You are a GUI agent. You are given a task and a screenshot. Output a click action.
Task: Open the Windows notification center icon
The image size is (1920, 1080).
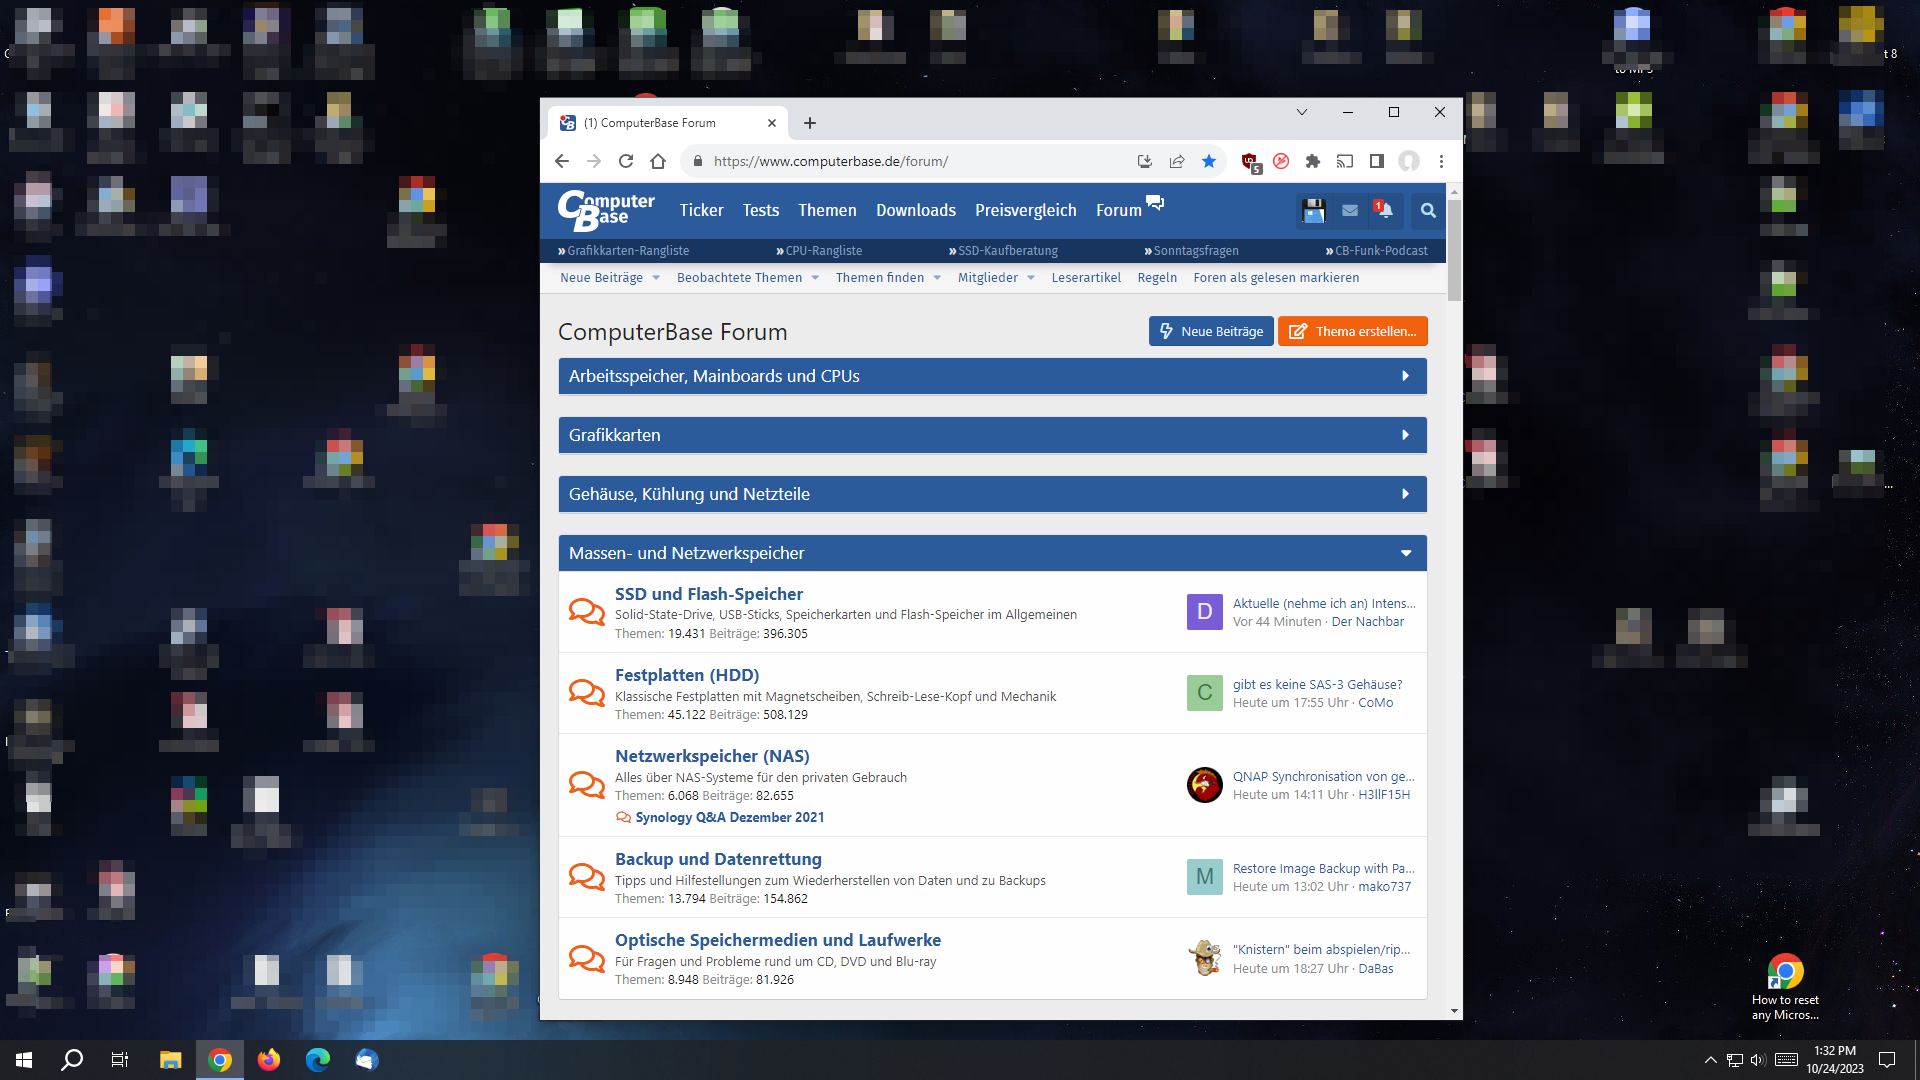point(1887,1060)
